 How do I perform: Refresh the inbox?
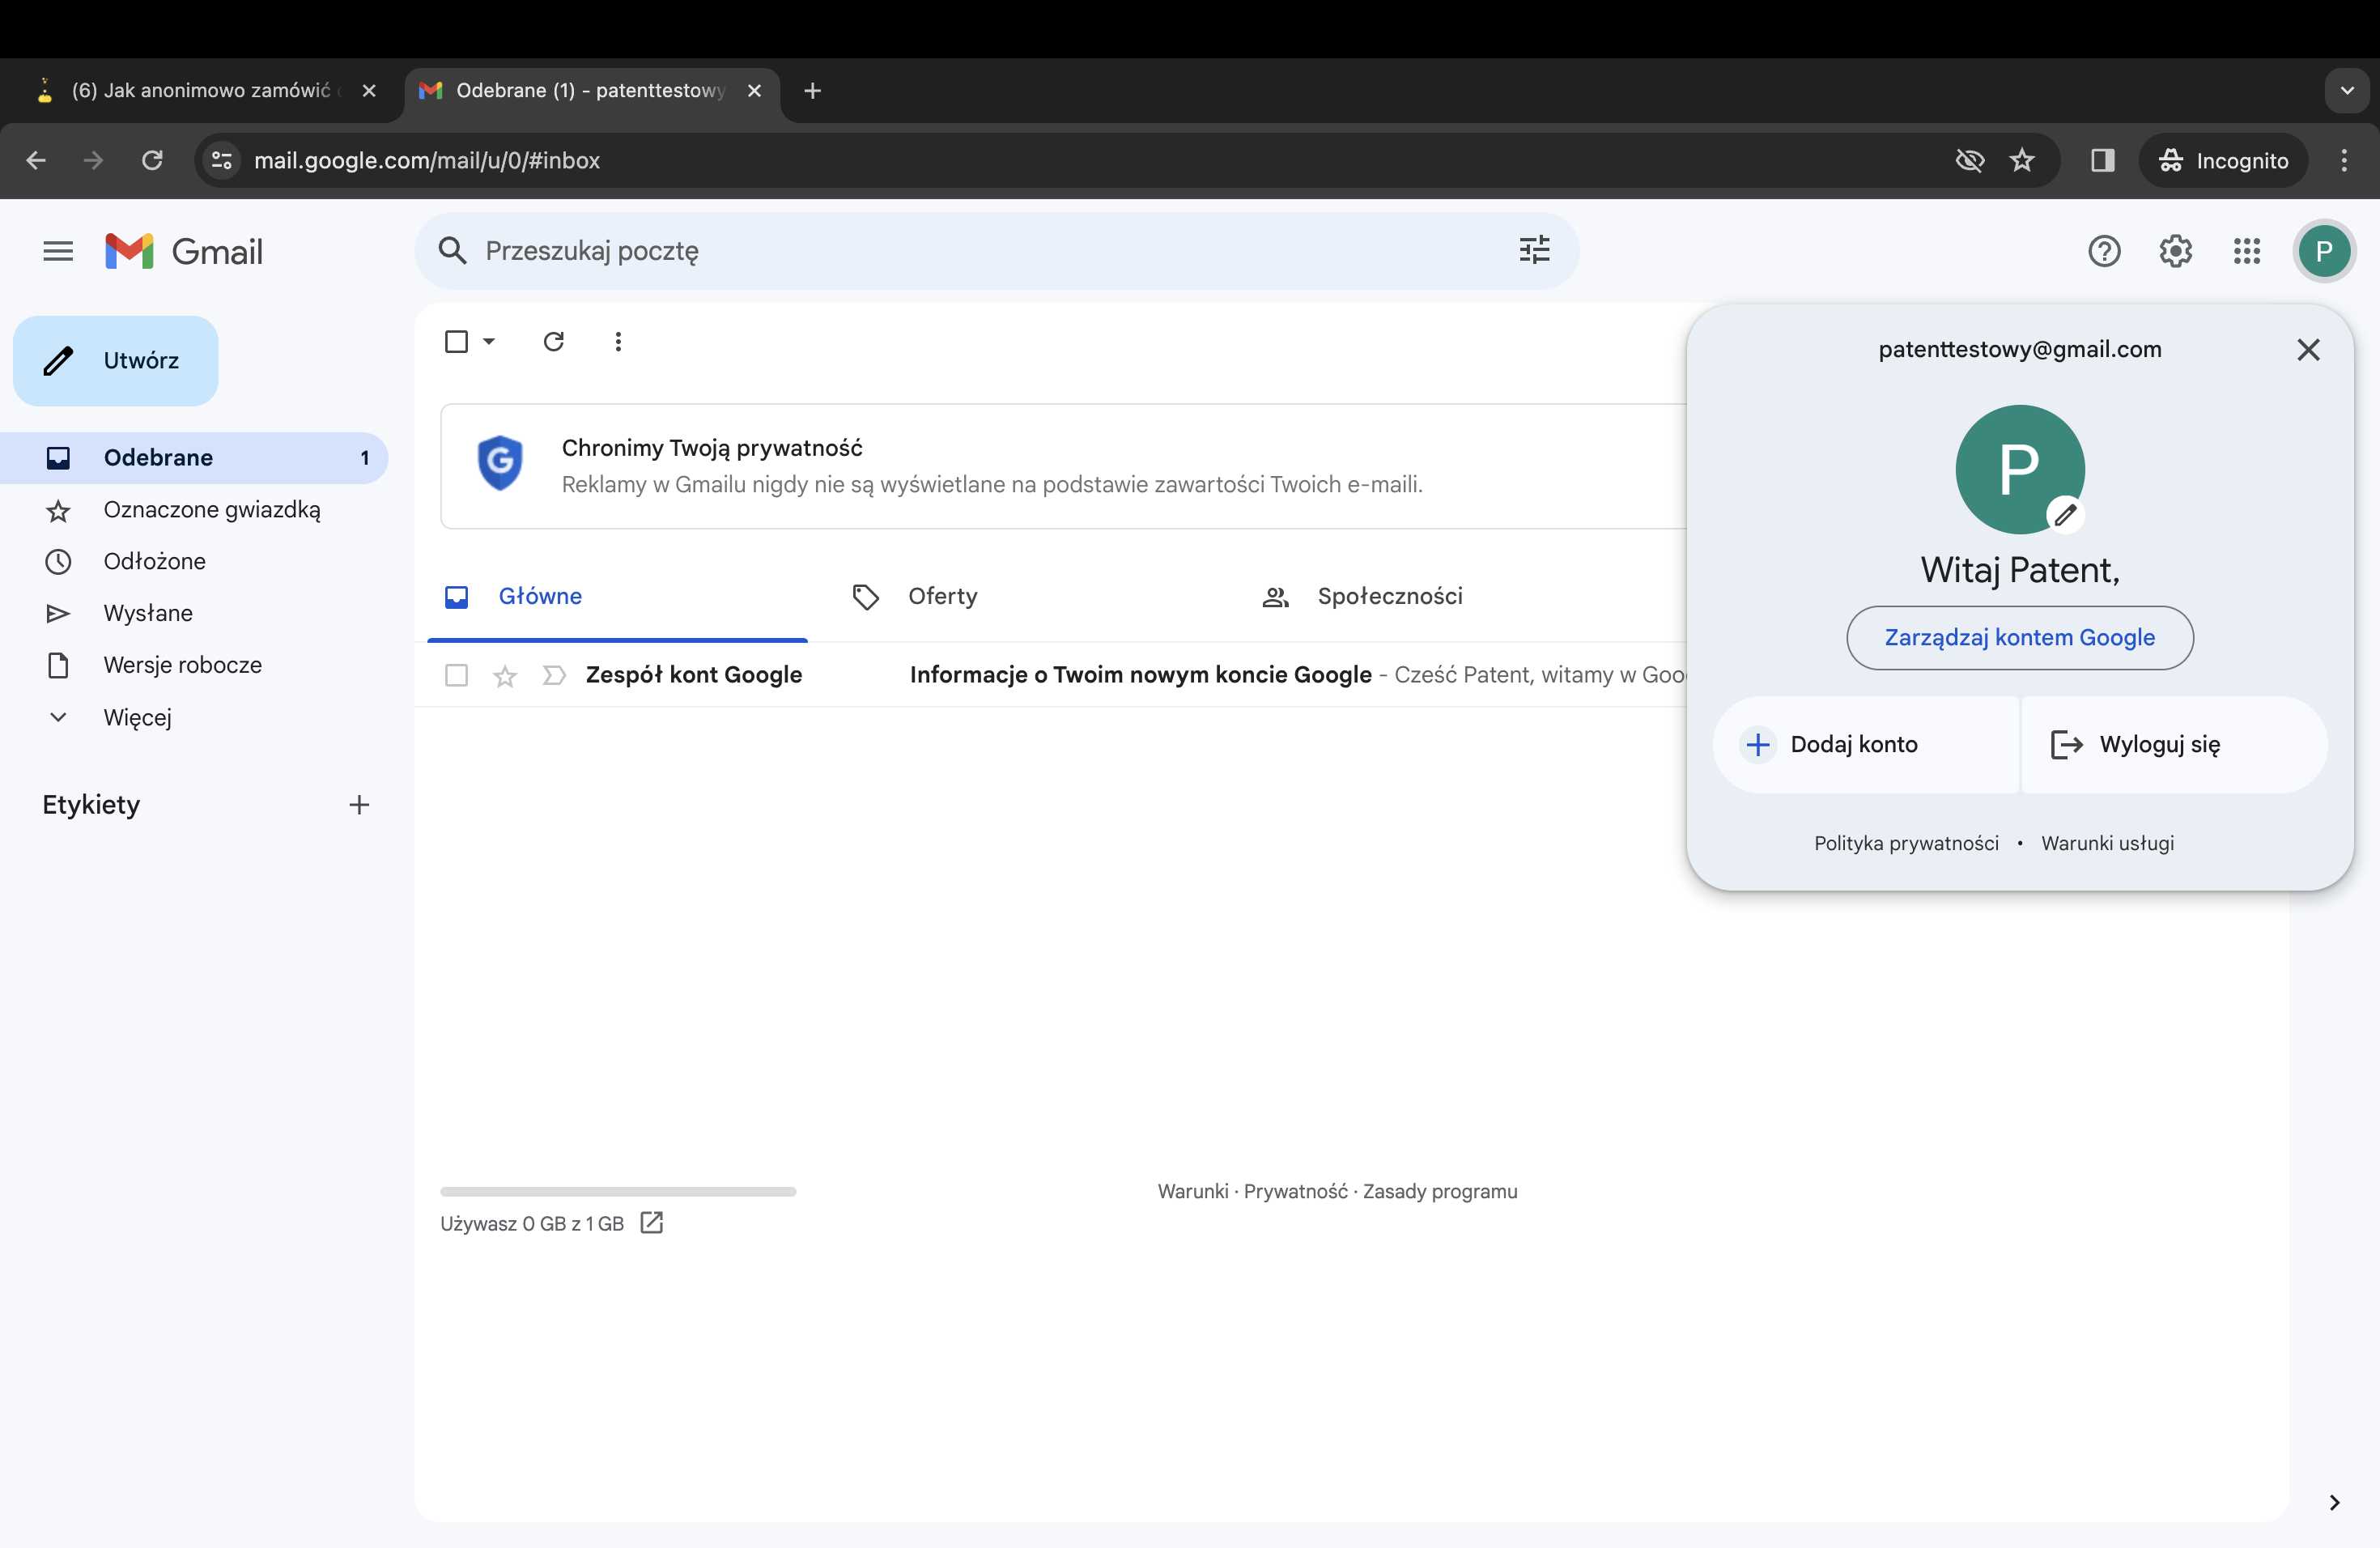(553, 341)
